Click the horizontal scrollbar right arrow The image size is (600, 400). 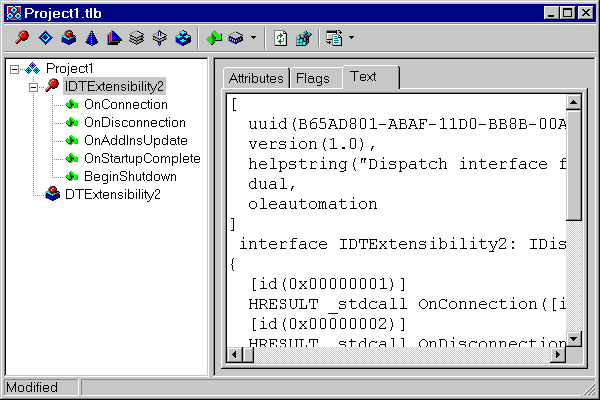(x=557, y=355)
